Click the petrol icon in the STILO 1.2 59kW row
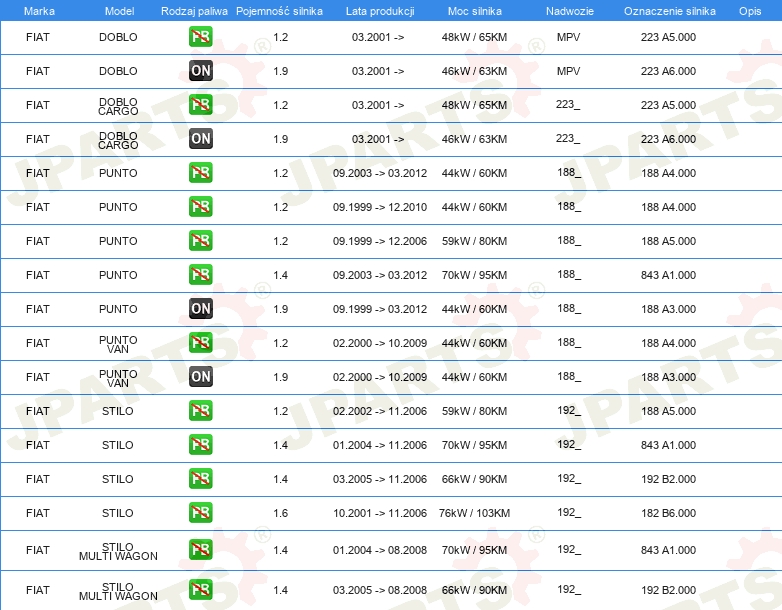This screenshot has width=782, height=610. (x=200, y=410)
